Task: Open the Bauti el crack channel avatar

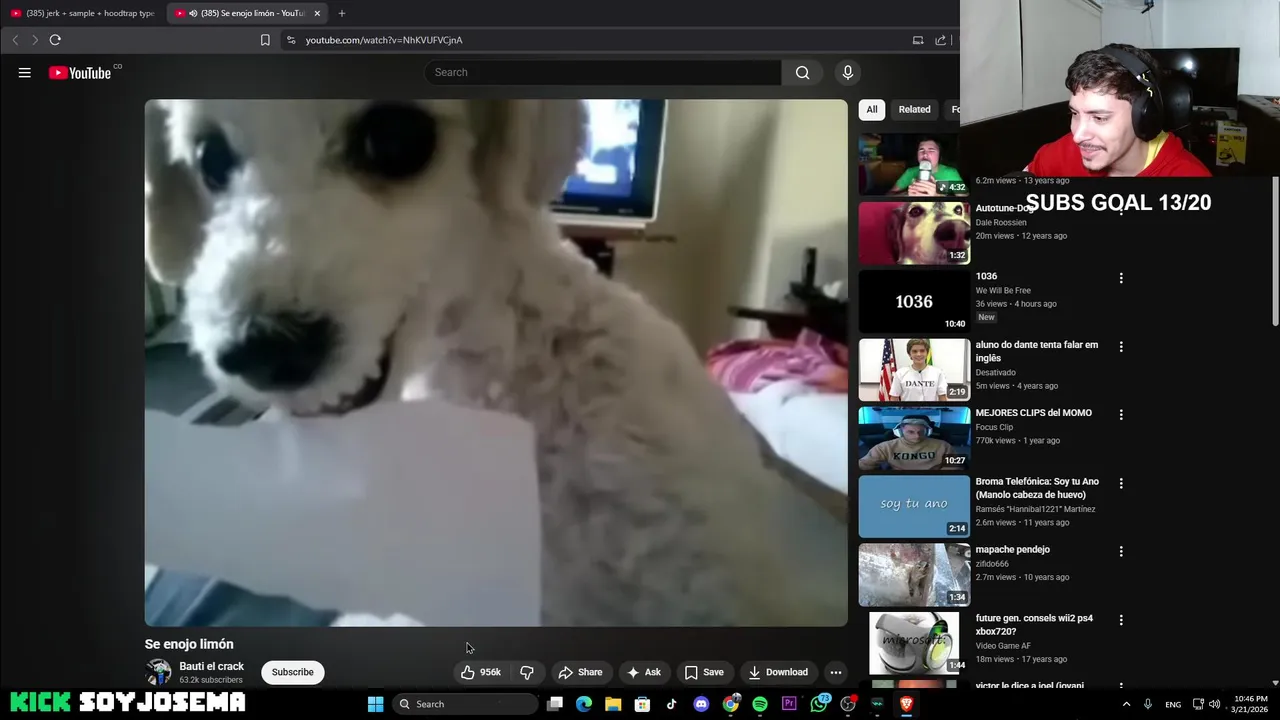Action: tap(158, 672)
